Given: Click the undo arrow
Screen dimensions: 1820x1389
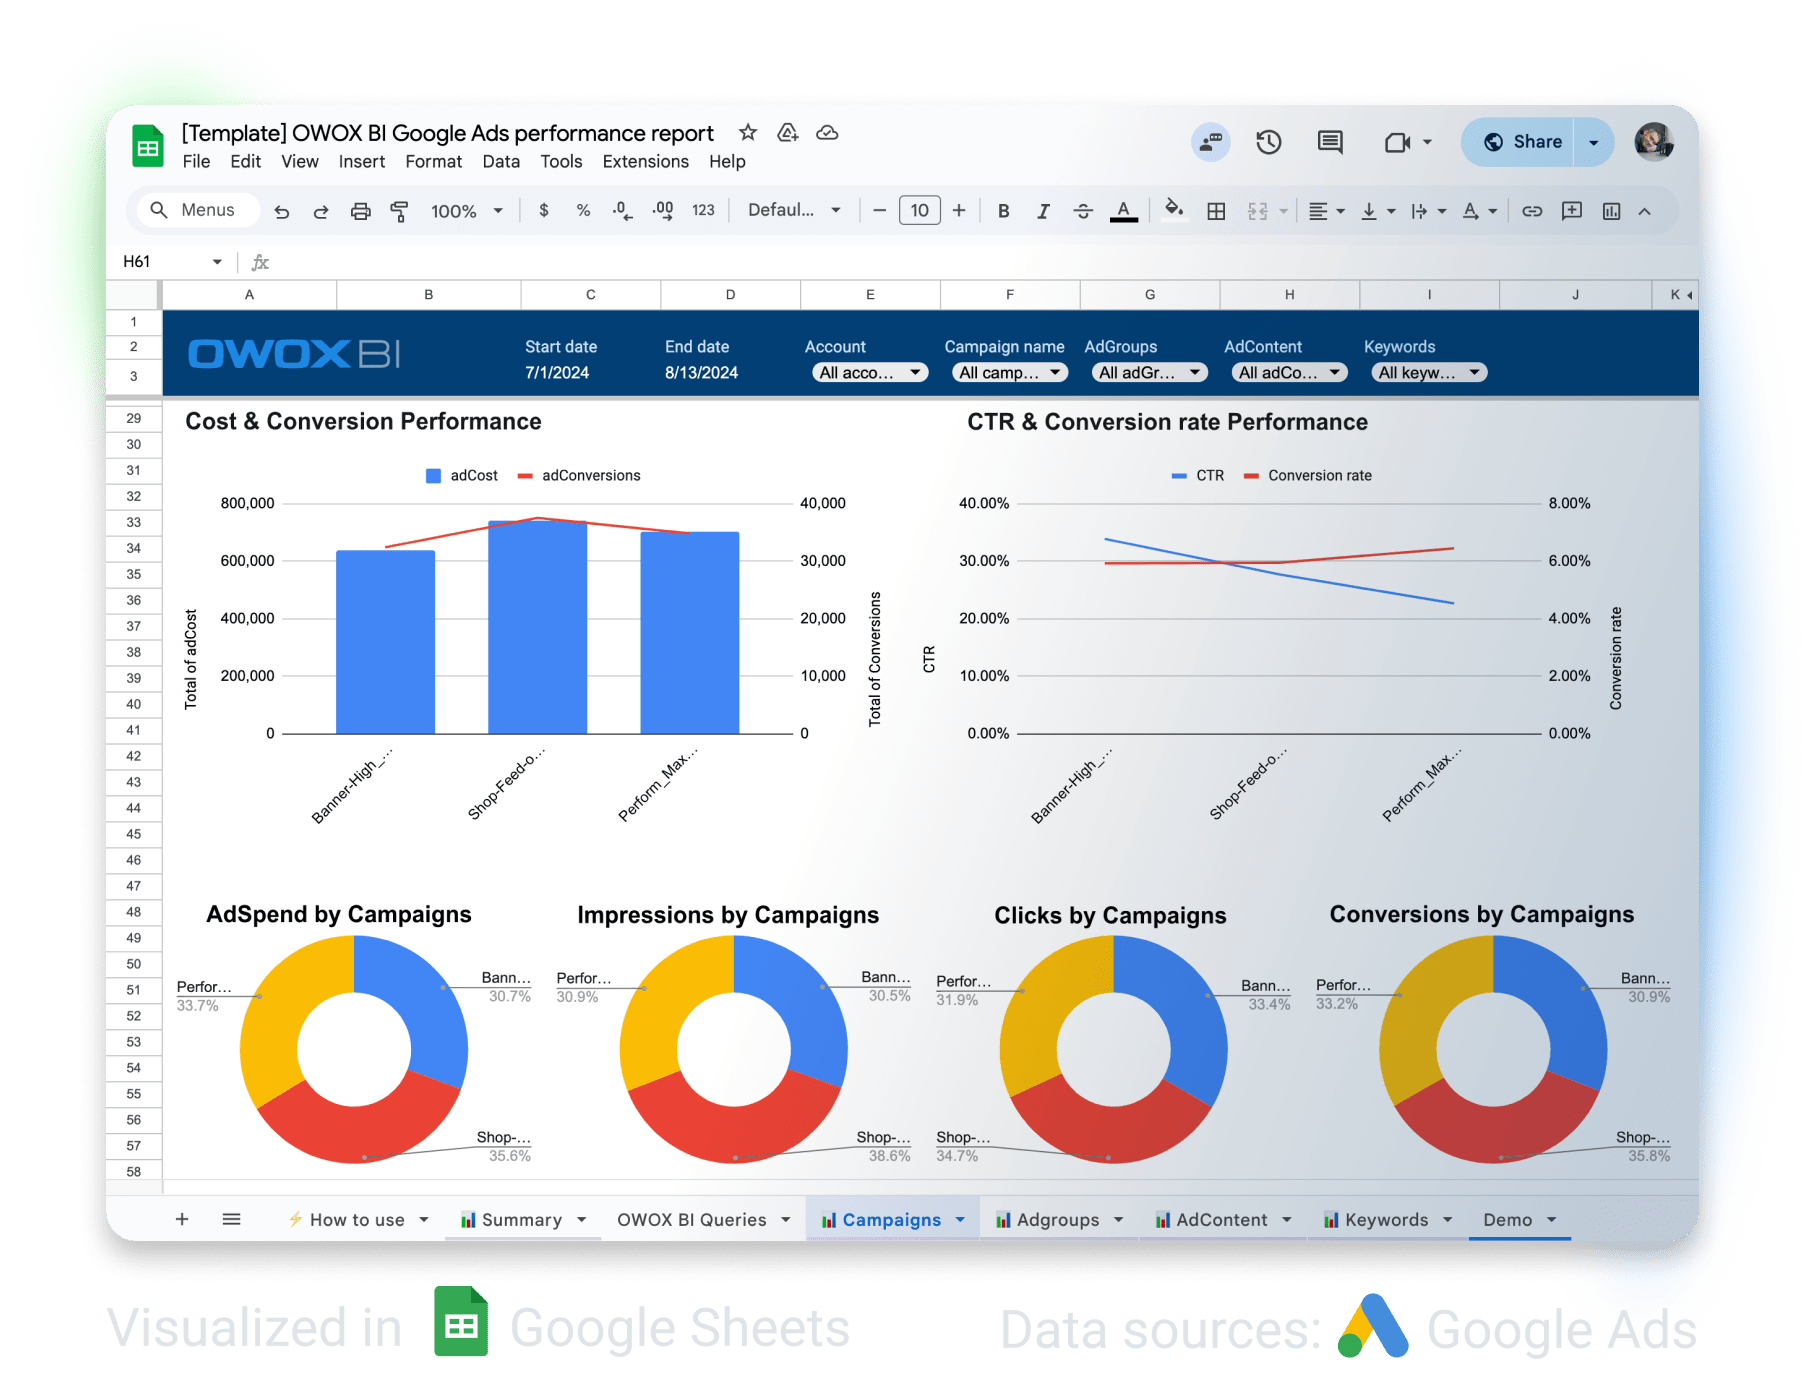Looking at the screenshot, I should pos(282,211).
